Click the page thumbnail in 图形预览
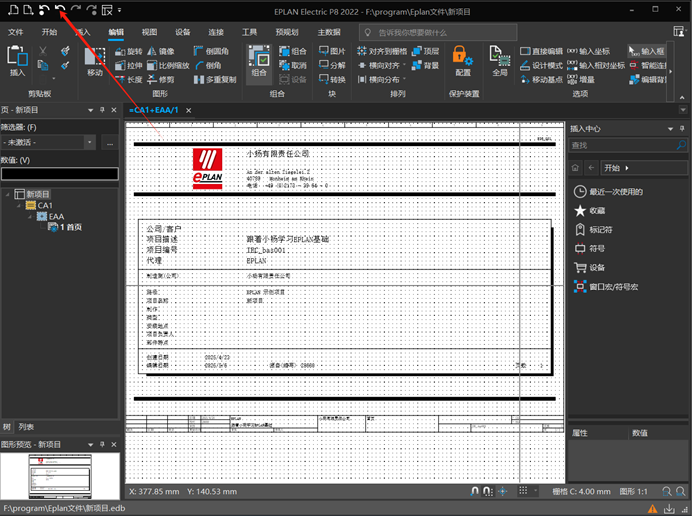This screenshot has width=692, height=516. tap(60, 476)
